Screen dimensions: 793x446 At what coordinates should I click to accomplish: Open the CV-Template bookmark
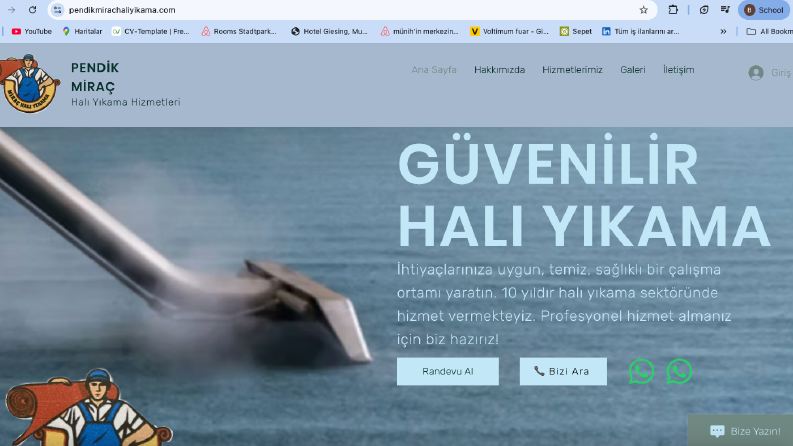pos(151,31)
